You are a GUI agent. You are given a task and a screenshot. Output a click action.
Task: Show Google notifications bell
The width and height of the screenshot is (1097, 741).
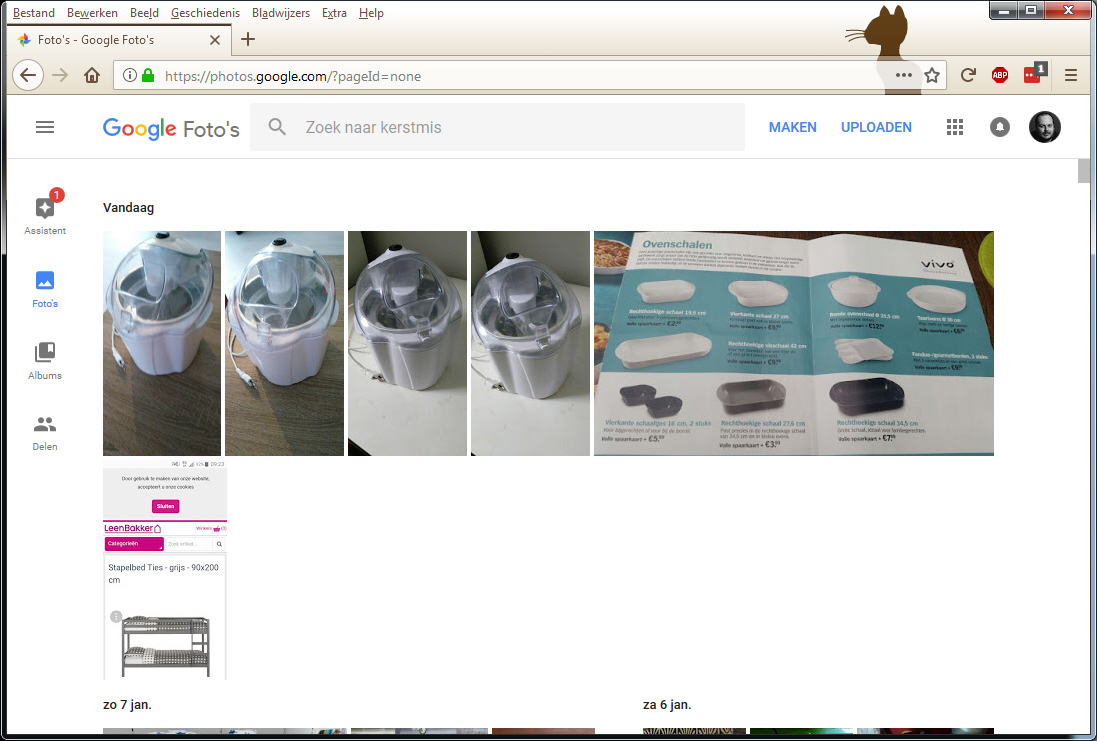pyautogui.click(x=1000, y=127)
